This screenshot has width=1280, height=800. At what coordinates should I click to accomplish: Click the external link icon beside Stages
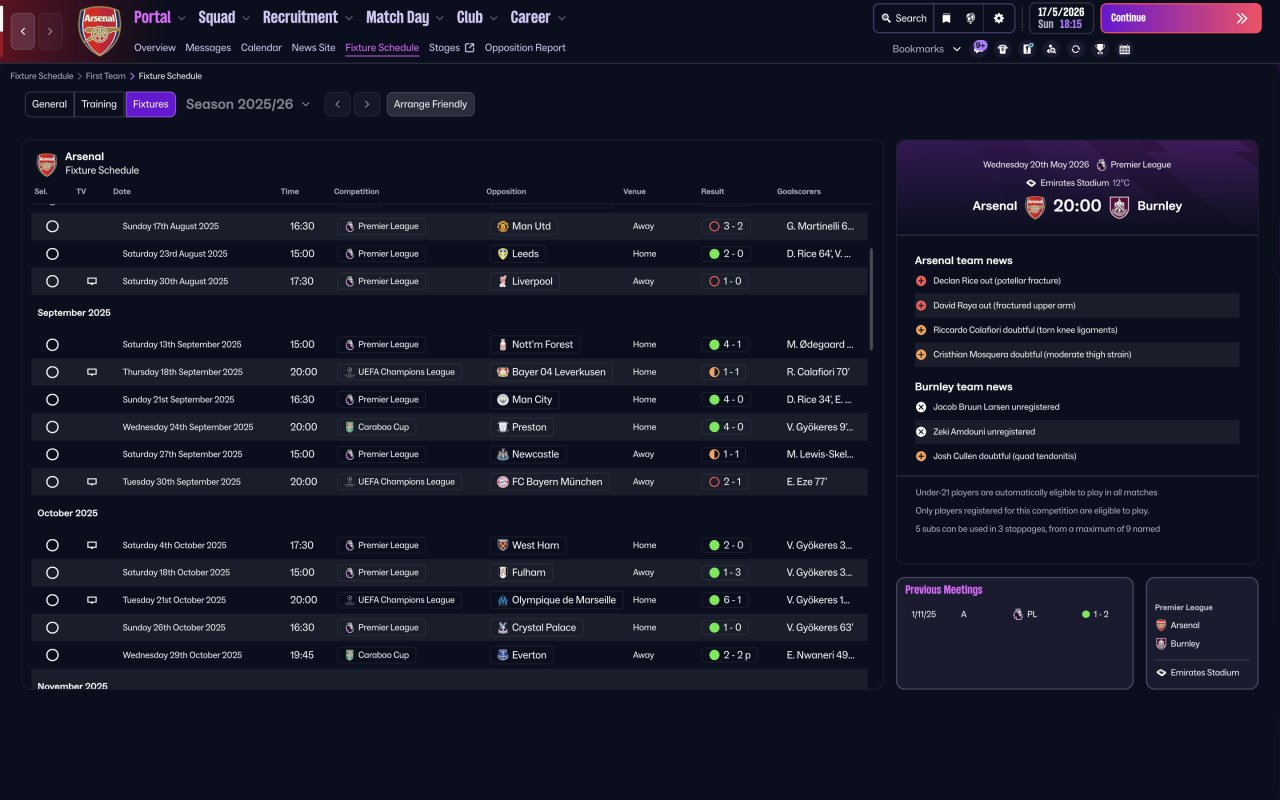click(x=470, y=47)
